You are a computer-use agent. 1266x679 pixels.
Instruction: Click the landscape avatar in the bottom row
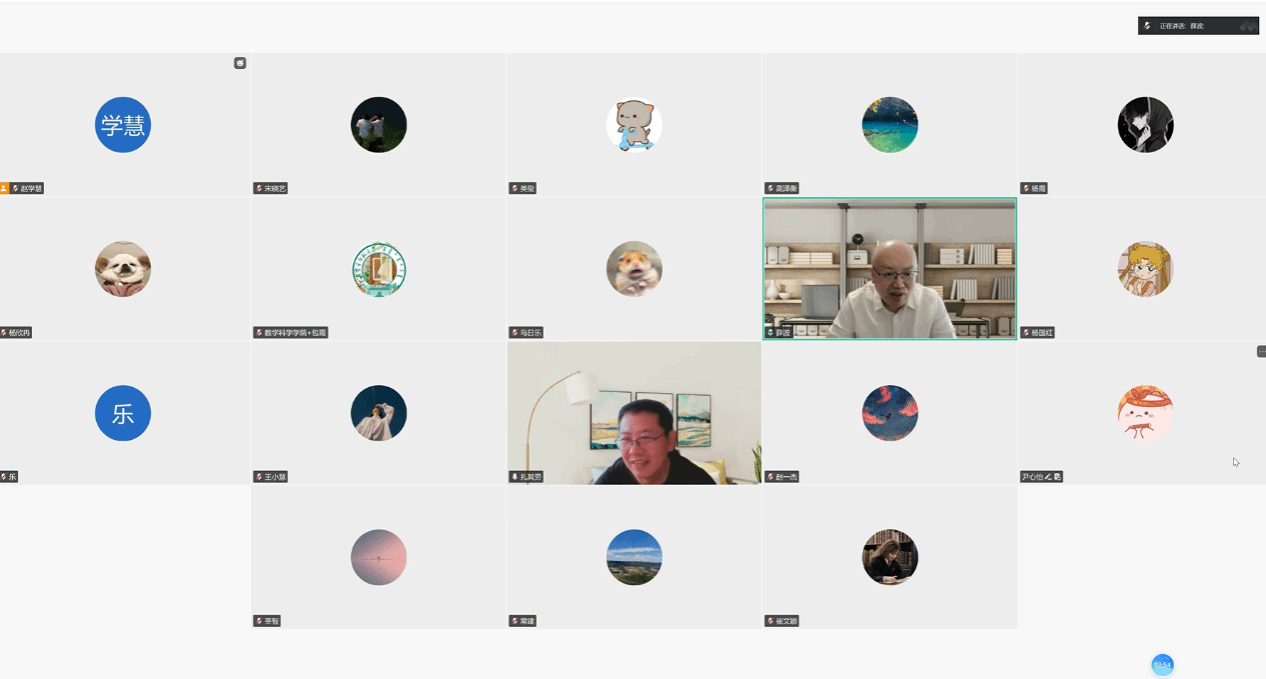pos(634,557)
